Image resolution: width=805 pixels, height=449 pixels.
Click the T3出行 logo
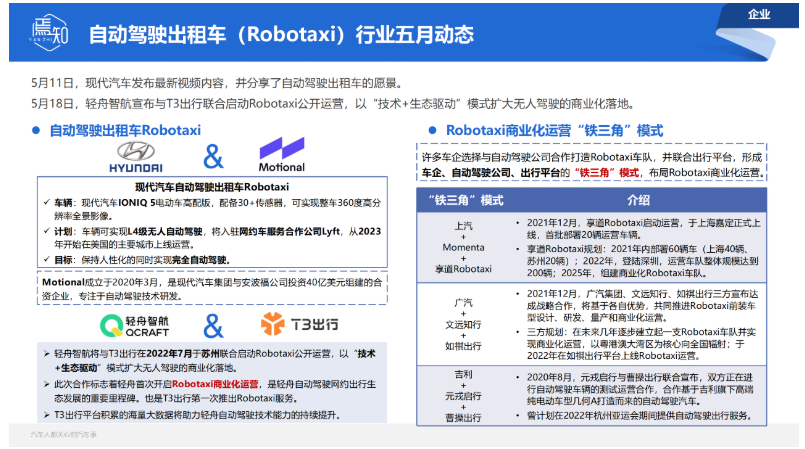point(299,324)
